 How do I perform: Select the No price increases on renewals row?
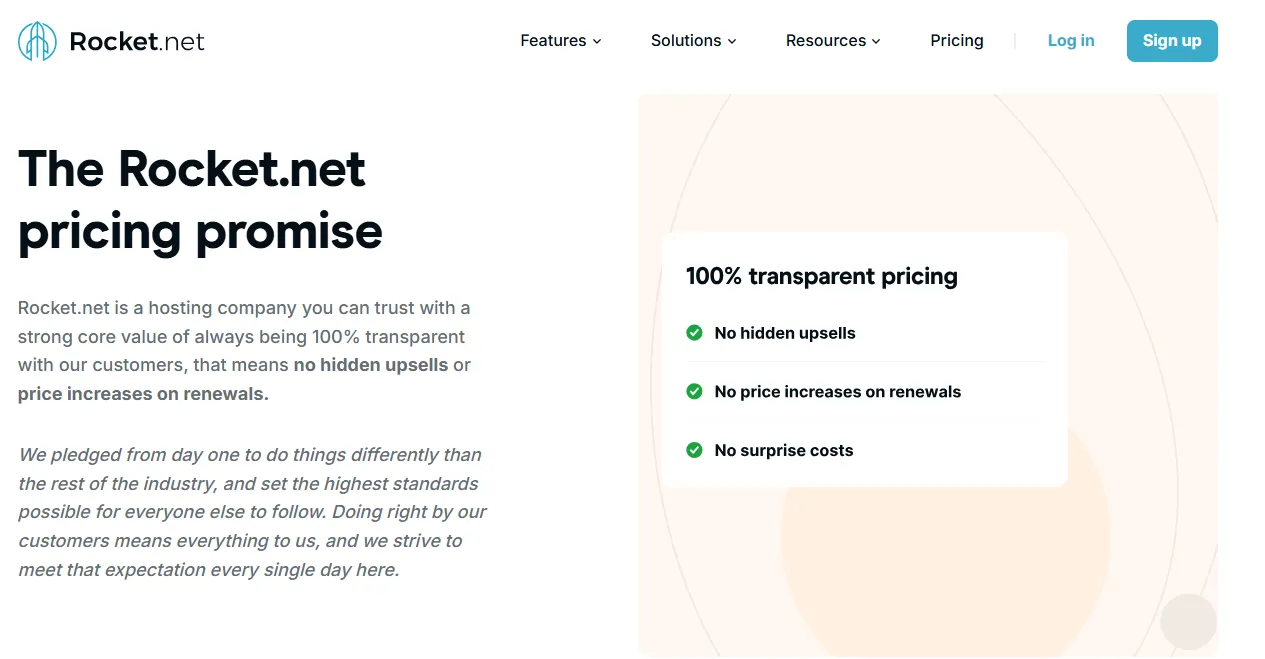[x=837, y=391]
